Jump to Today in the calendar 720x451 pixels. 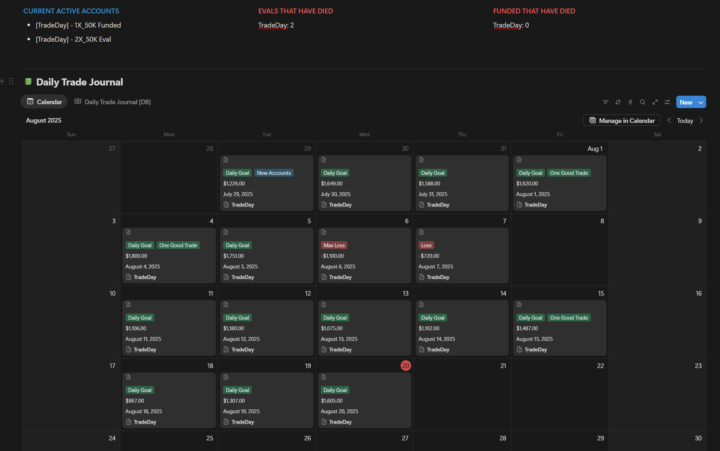point(685,120)
